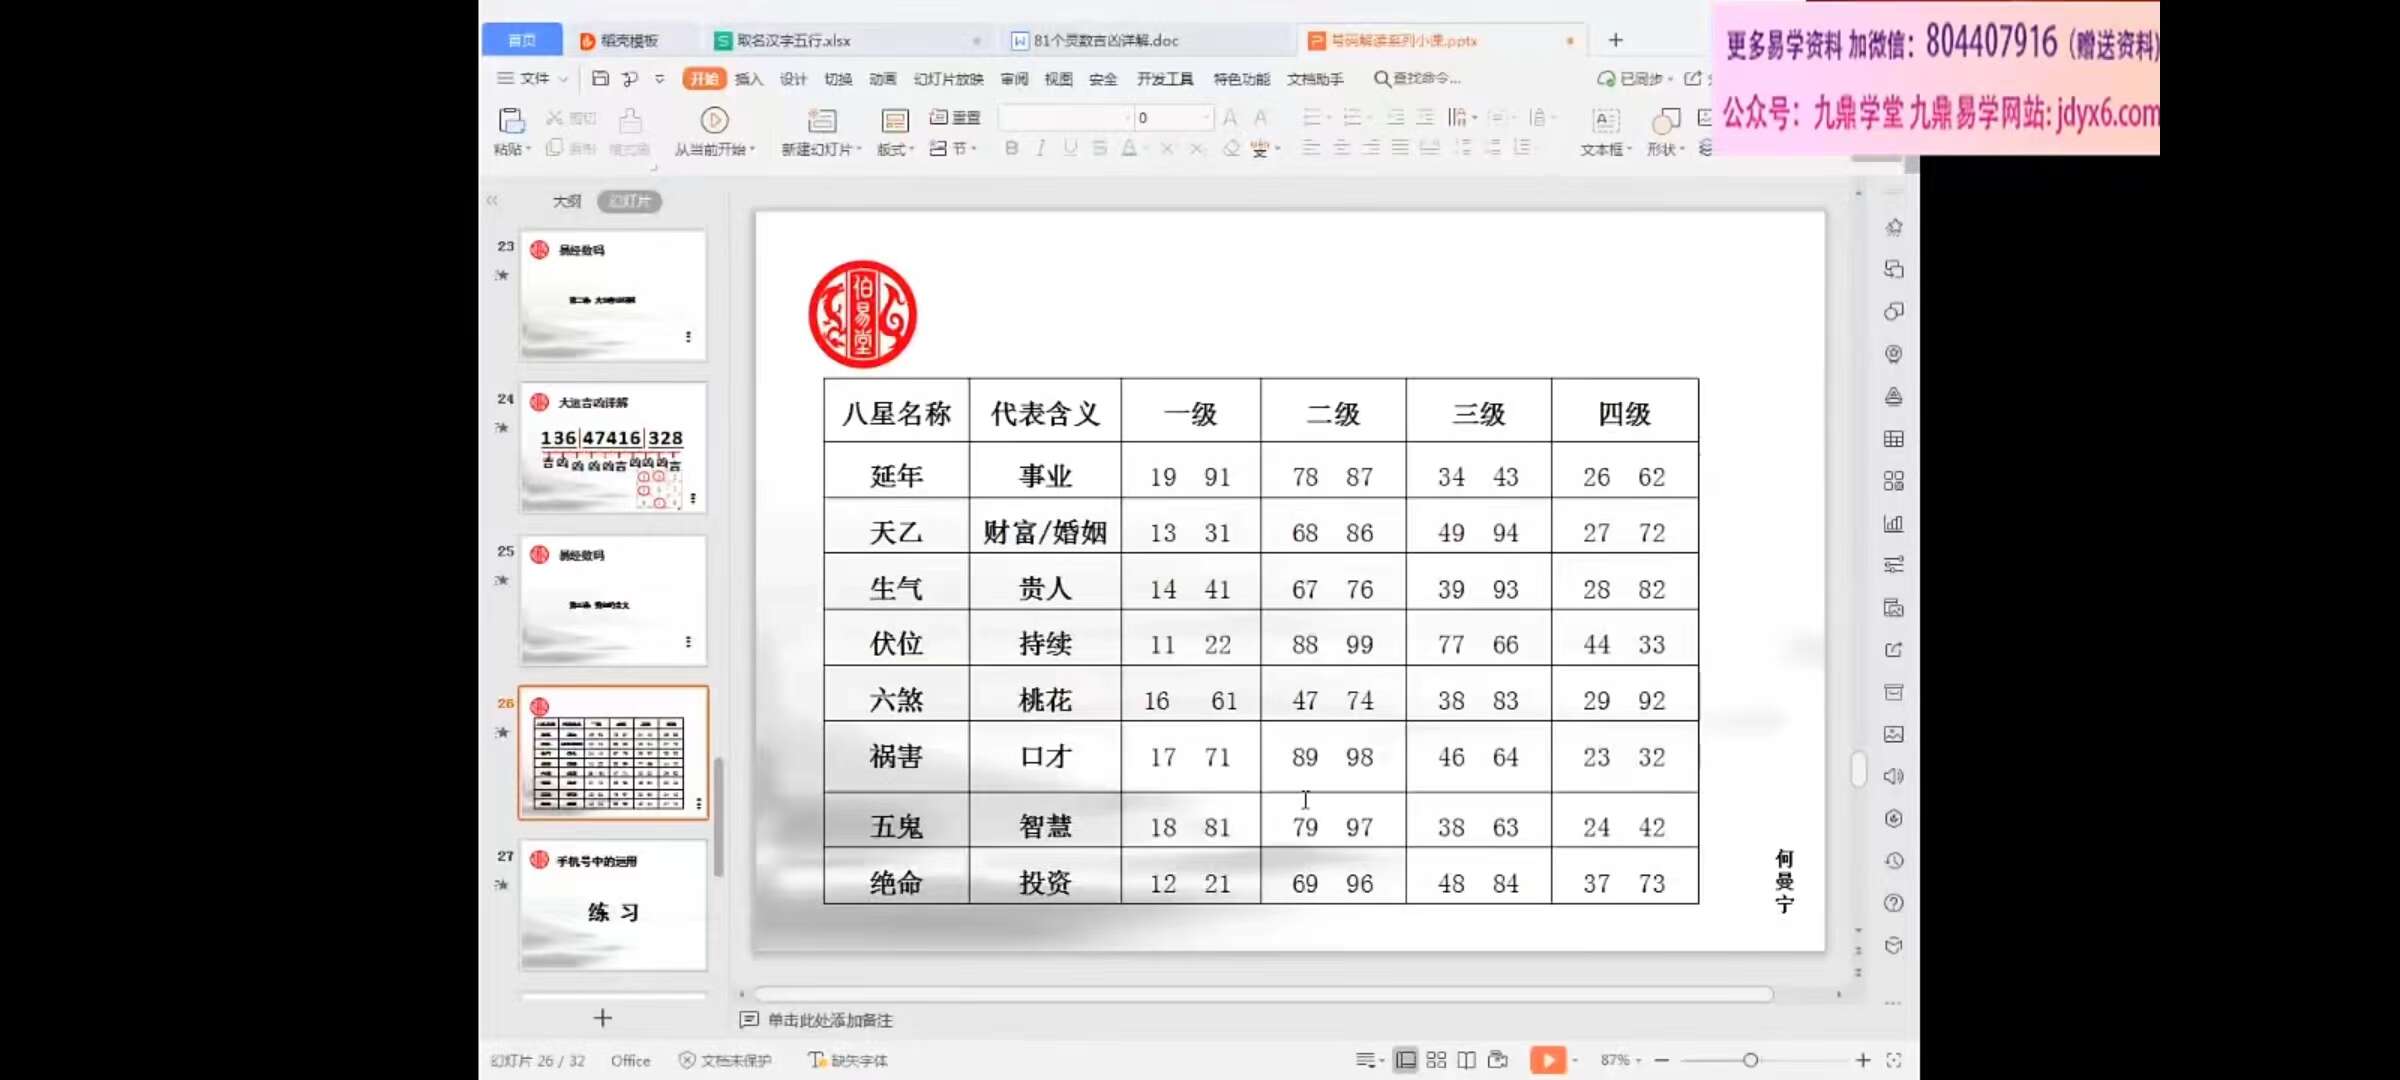Screen dimensions: 2400x1080
Task: Click 单击此处添加备注 to add notes
Action: 829,1020
